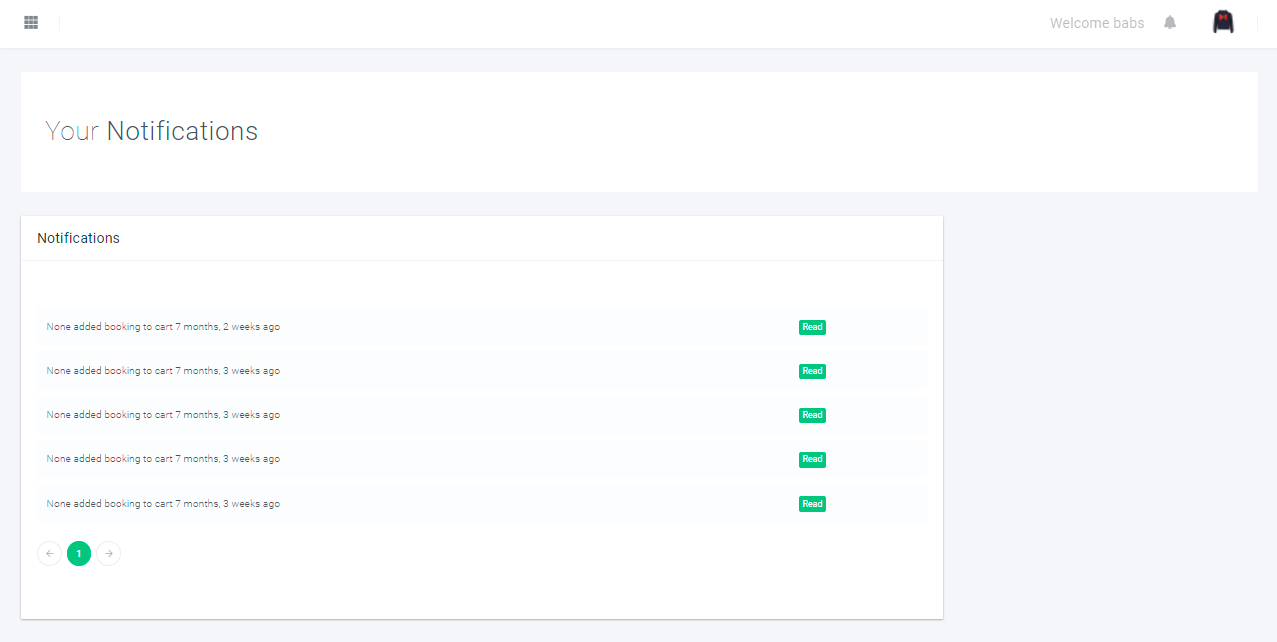This screenshot has height=642, width=1277.
Task: Click the Your Notifications heading
Action: point(151,130)
